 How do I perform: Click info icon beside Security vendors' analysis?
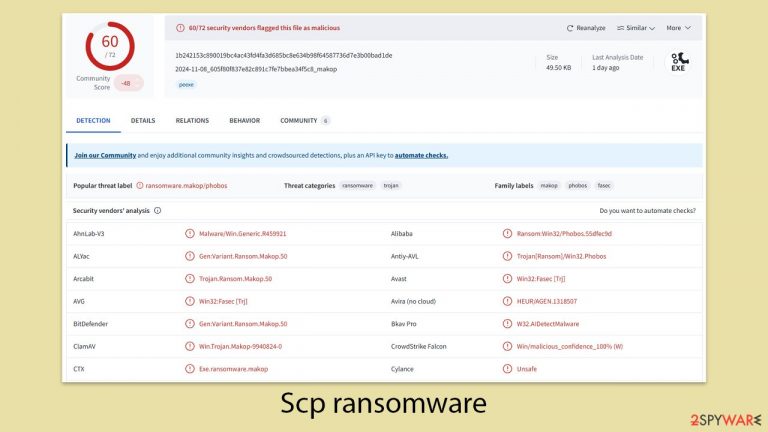(x=158, y=211)
